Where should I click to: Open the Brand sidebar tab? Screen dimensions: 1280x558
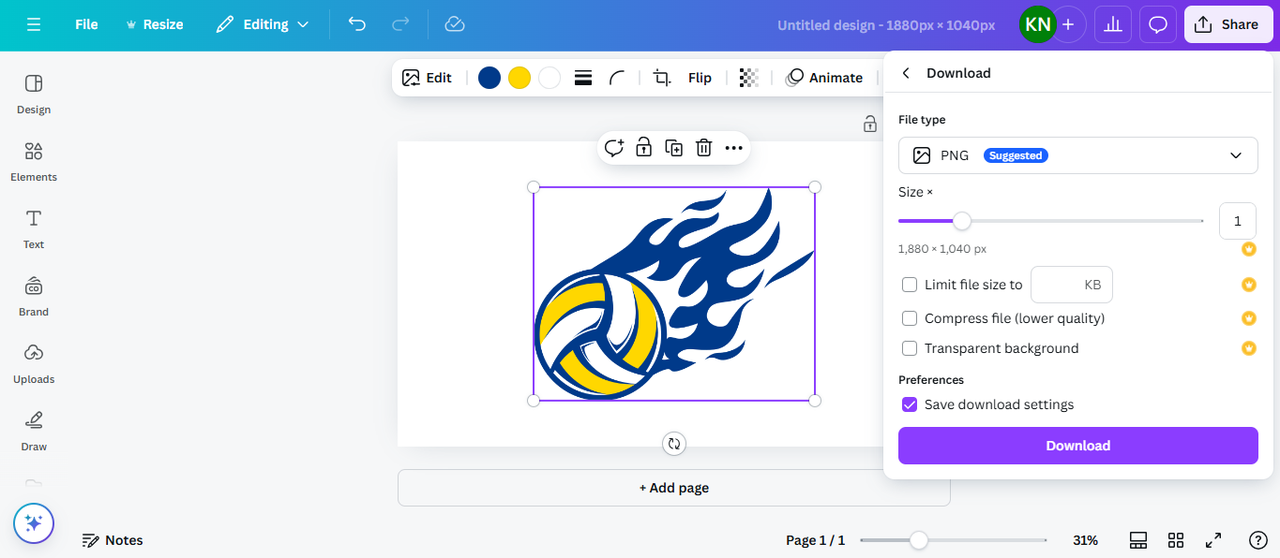[x=34, y=296]
